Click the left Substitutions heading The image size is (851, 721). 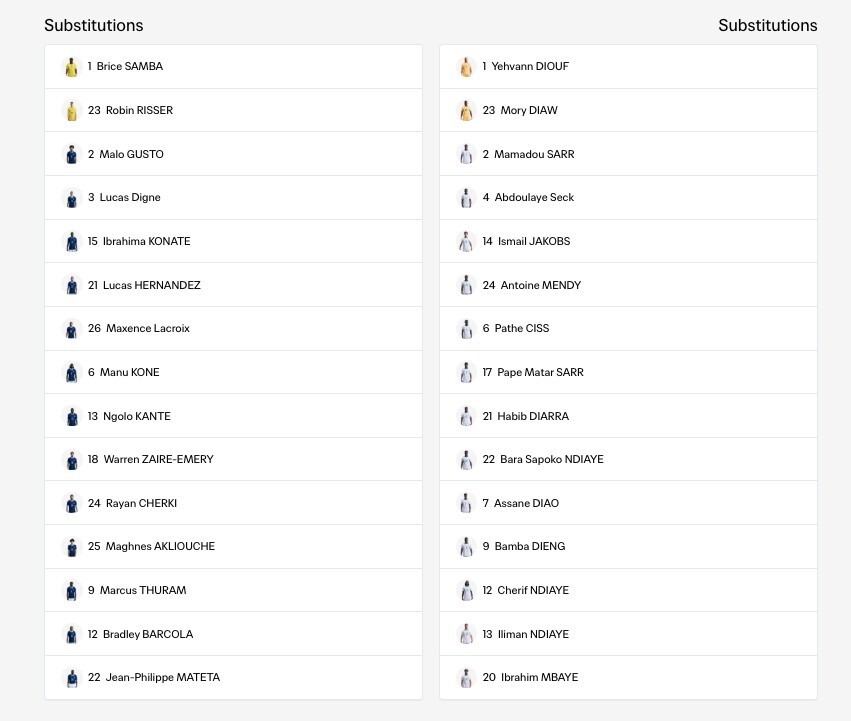[x=94, y=26]
